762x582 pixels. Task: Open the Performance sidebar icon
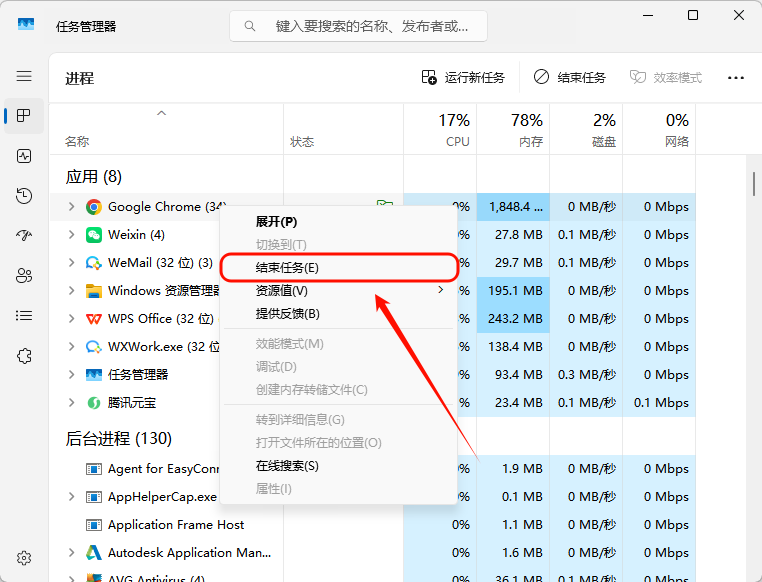click(24, 156)
